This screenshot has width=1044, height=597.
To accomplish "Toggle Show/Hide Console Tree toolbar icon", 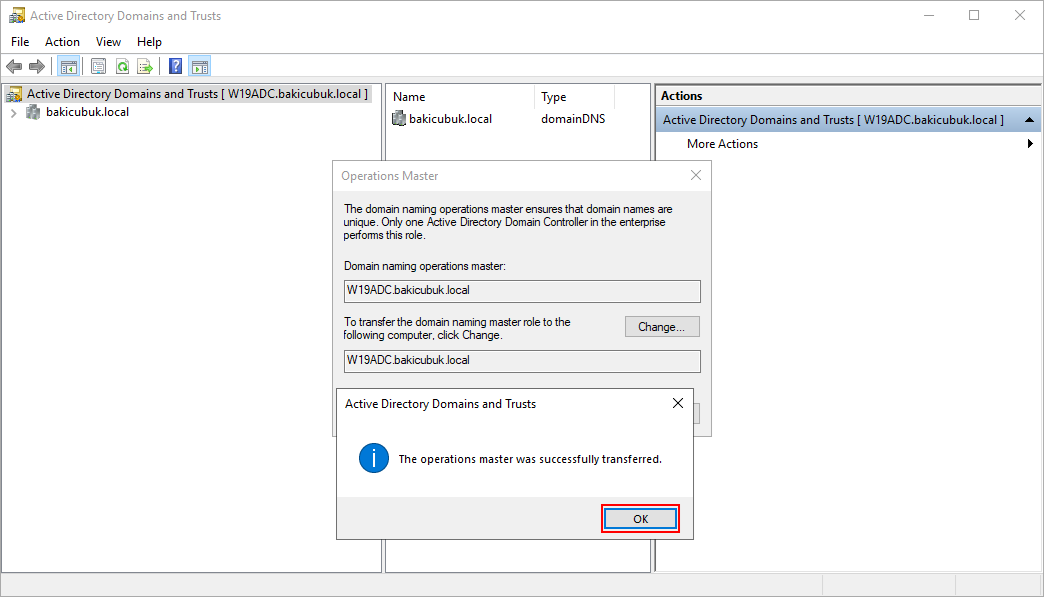I will pos(69,67).
